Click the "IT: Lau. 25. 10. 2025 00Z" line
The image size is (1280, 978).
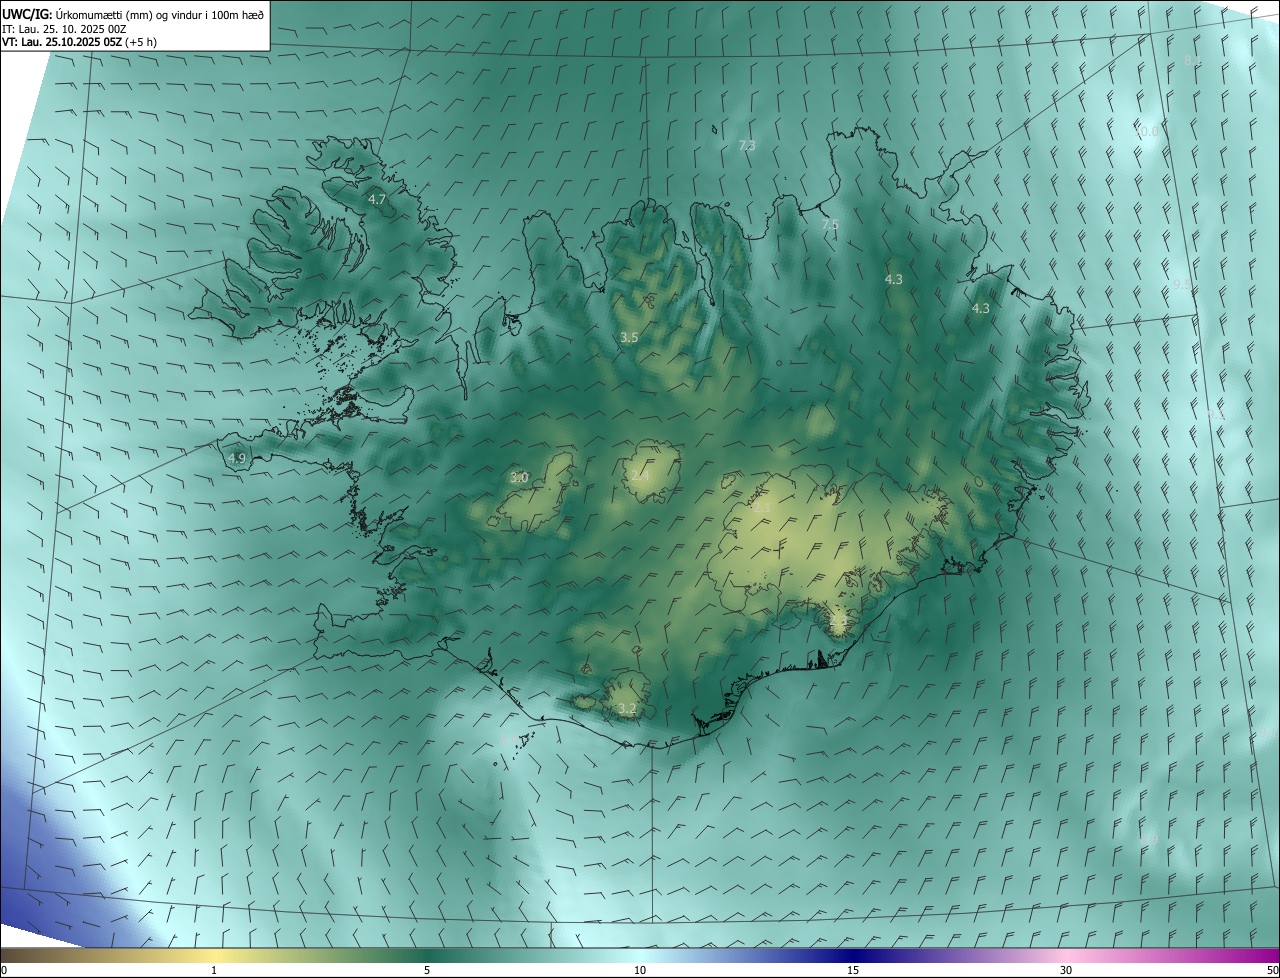pyautogui.click(x=66, y=29)
